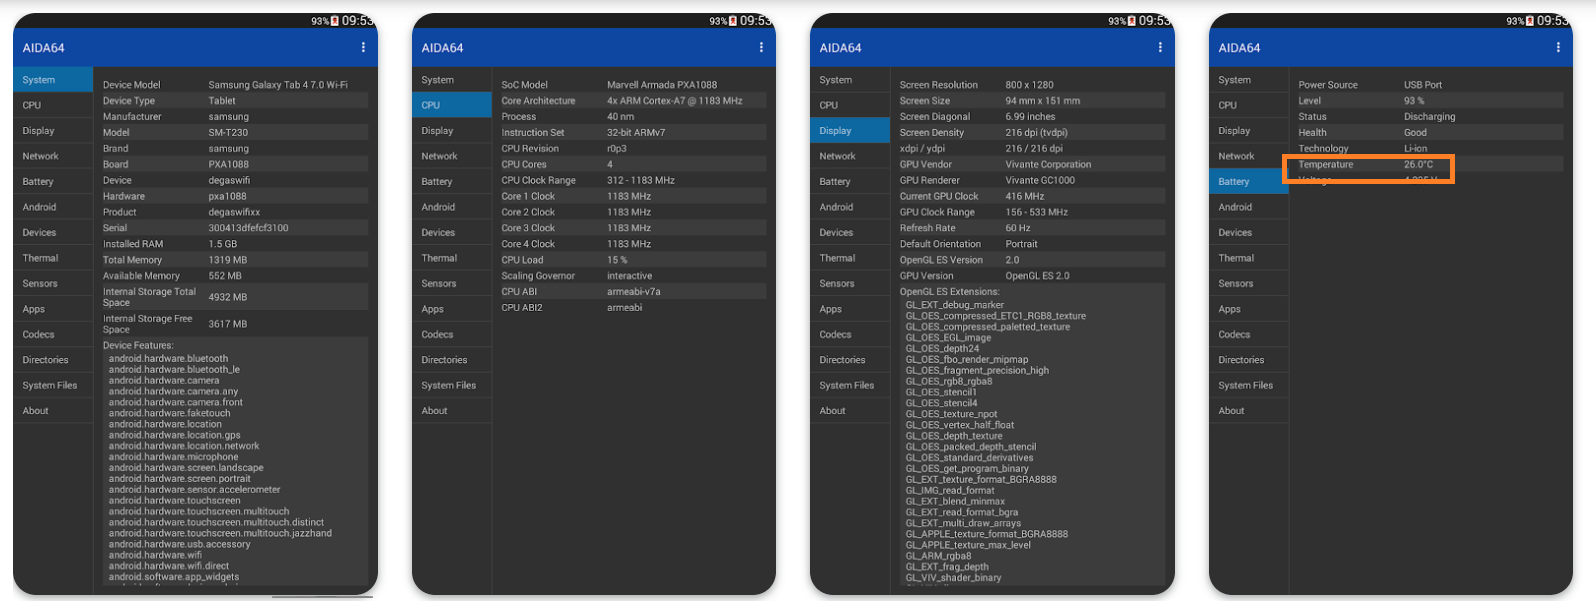Choose Devices in the Display screen sidebar
The height and width of the screenshot is (610, 1596).
point(850,233)
